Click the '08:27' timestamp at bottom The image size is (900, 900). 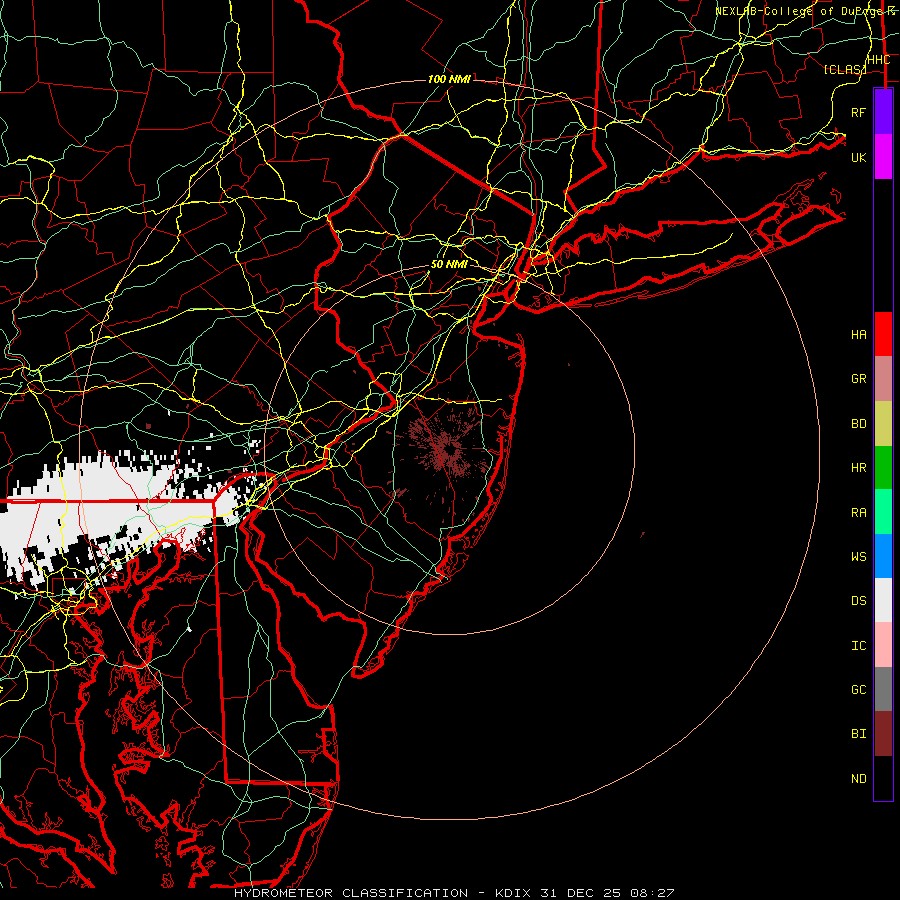pos(654,893)
